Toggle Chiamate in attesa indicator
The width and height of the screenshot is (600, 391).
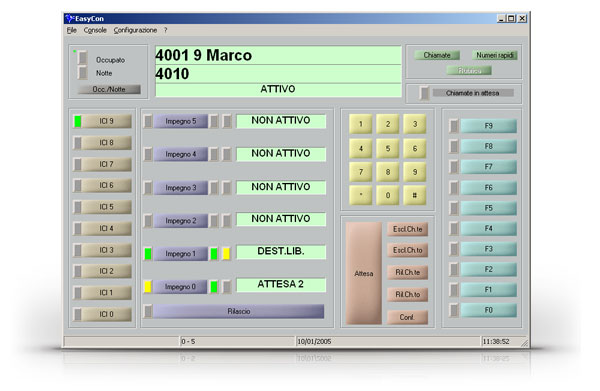tap(424, 93)
